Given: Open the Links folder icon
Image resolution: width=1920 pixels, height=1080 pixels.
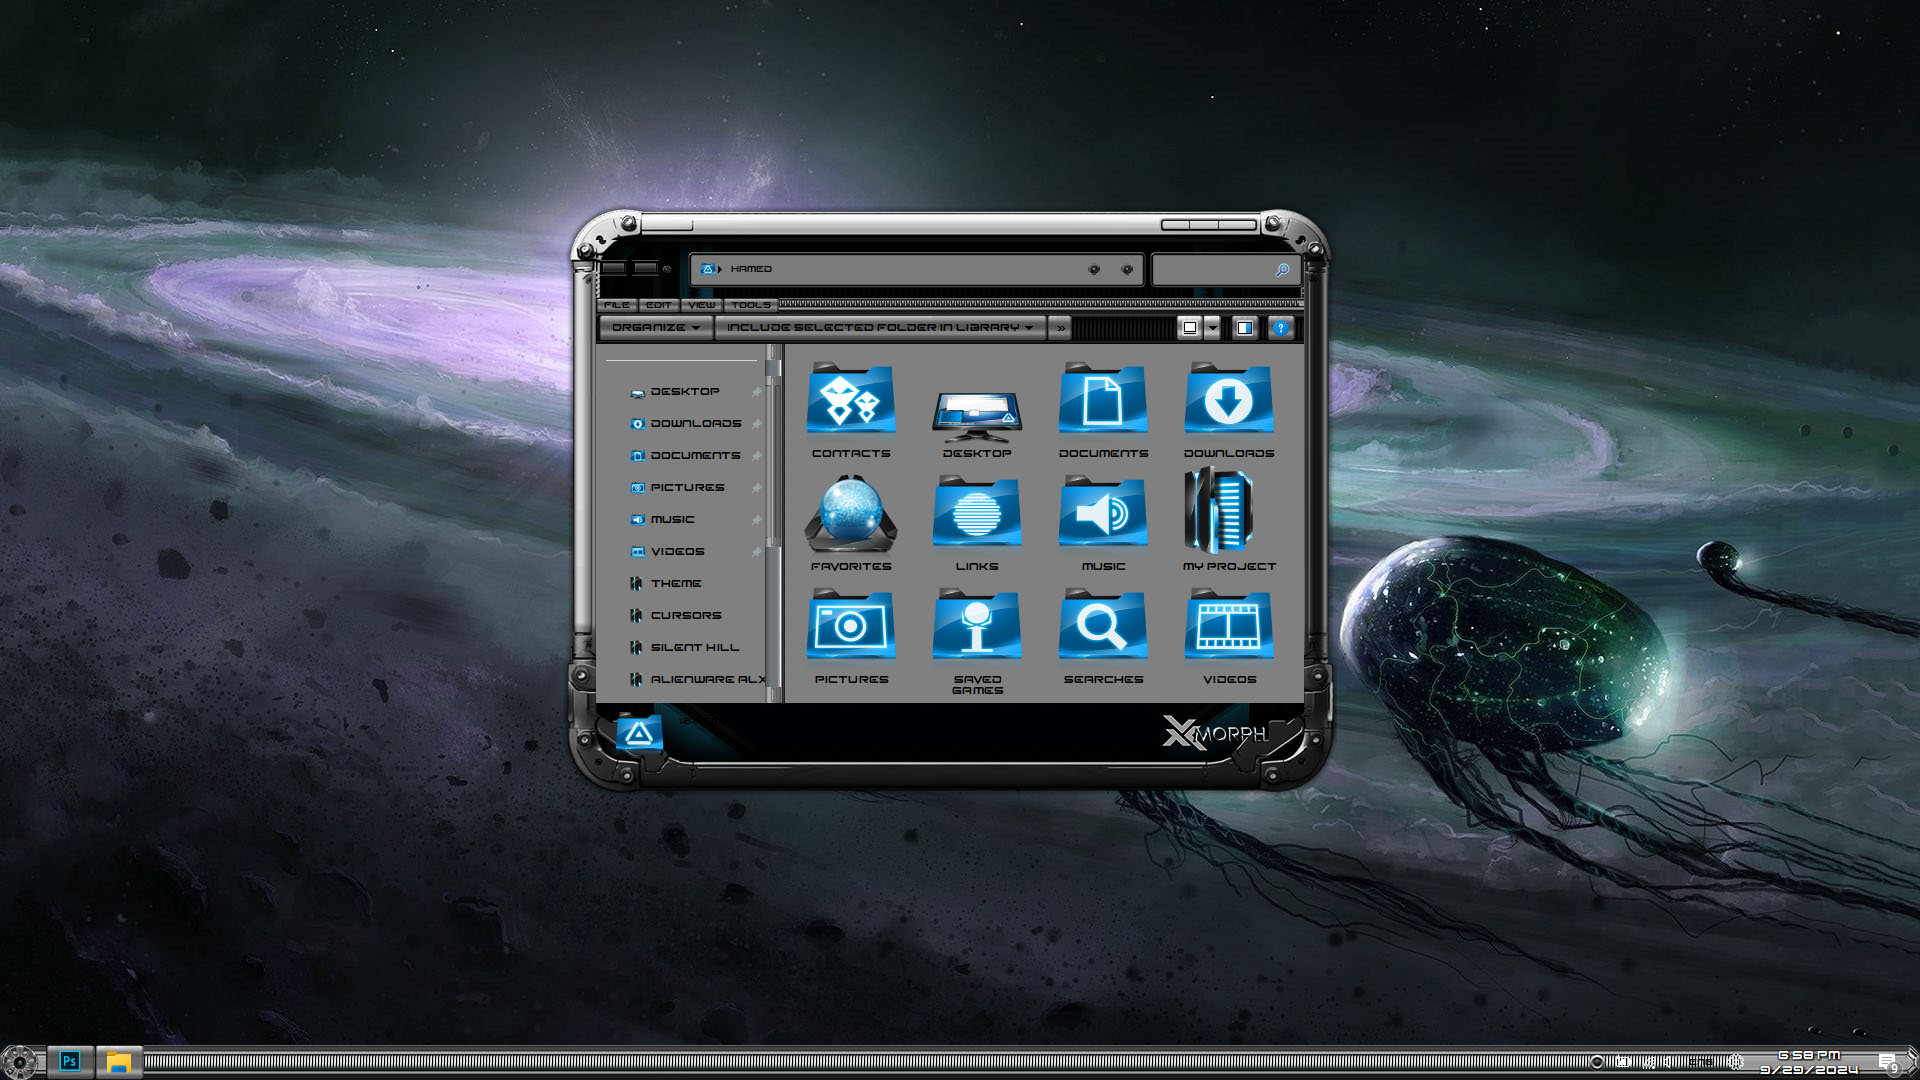Looking at the screenshot, I should click(977, 514).
